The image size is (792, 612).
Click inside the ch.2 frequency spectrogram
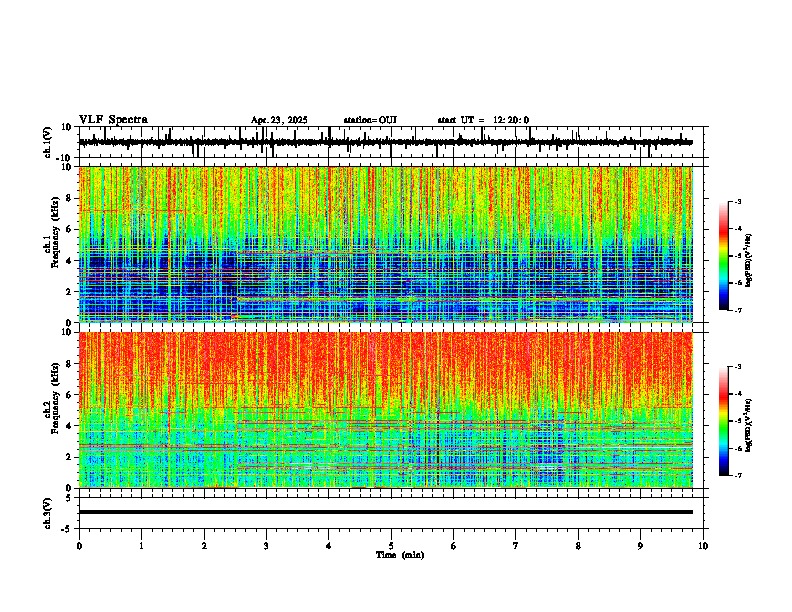click(386, 410)
